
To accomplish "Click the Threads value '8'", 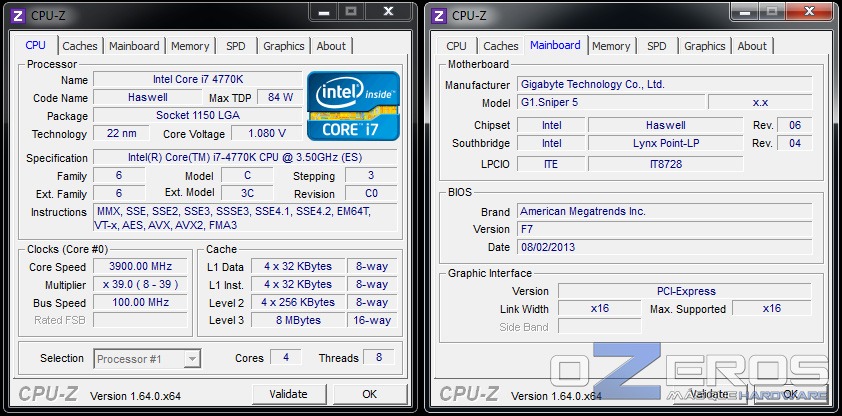I will (379, 357).
